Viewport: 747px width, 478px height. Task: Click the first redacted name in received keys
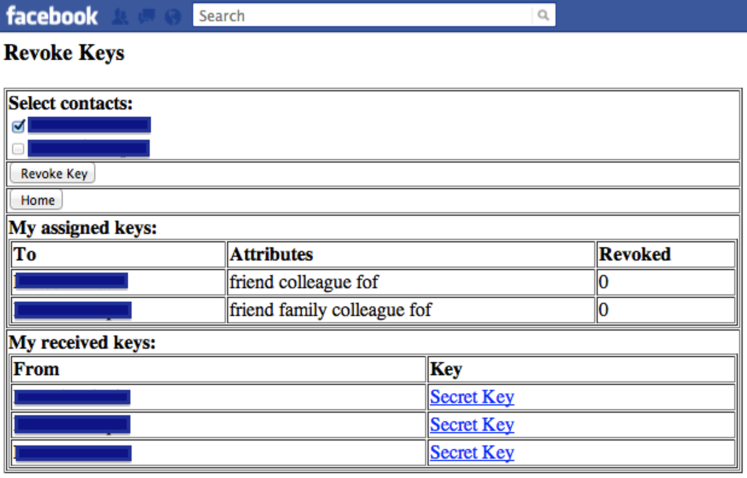(x=72, y=397)
